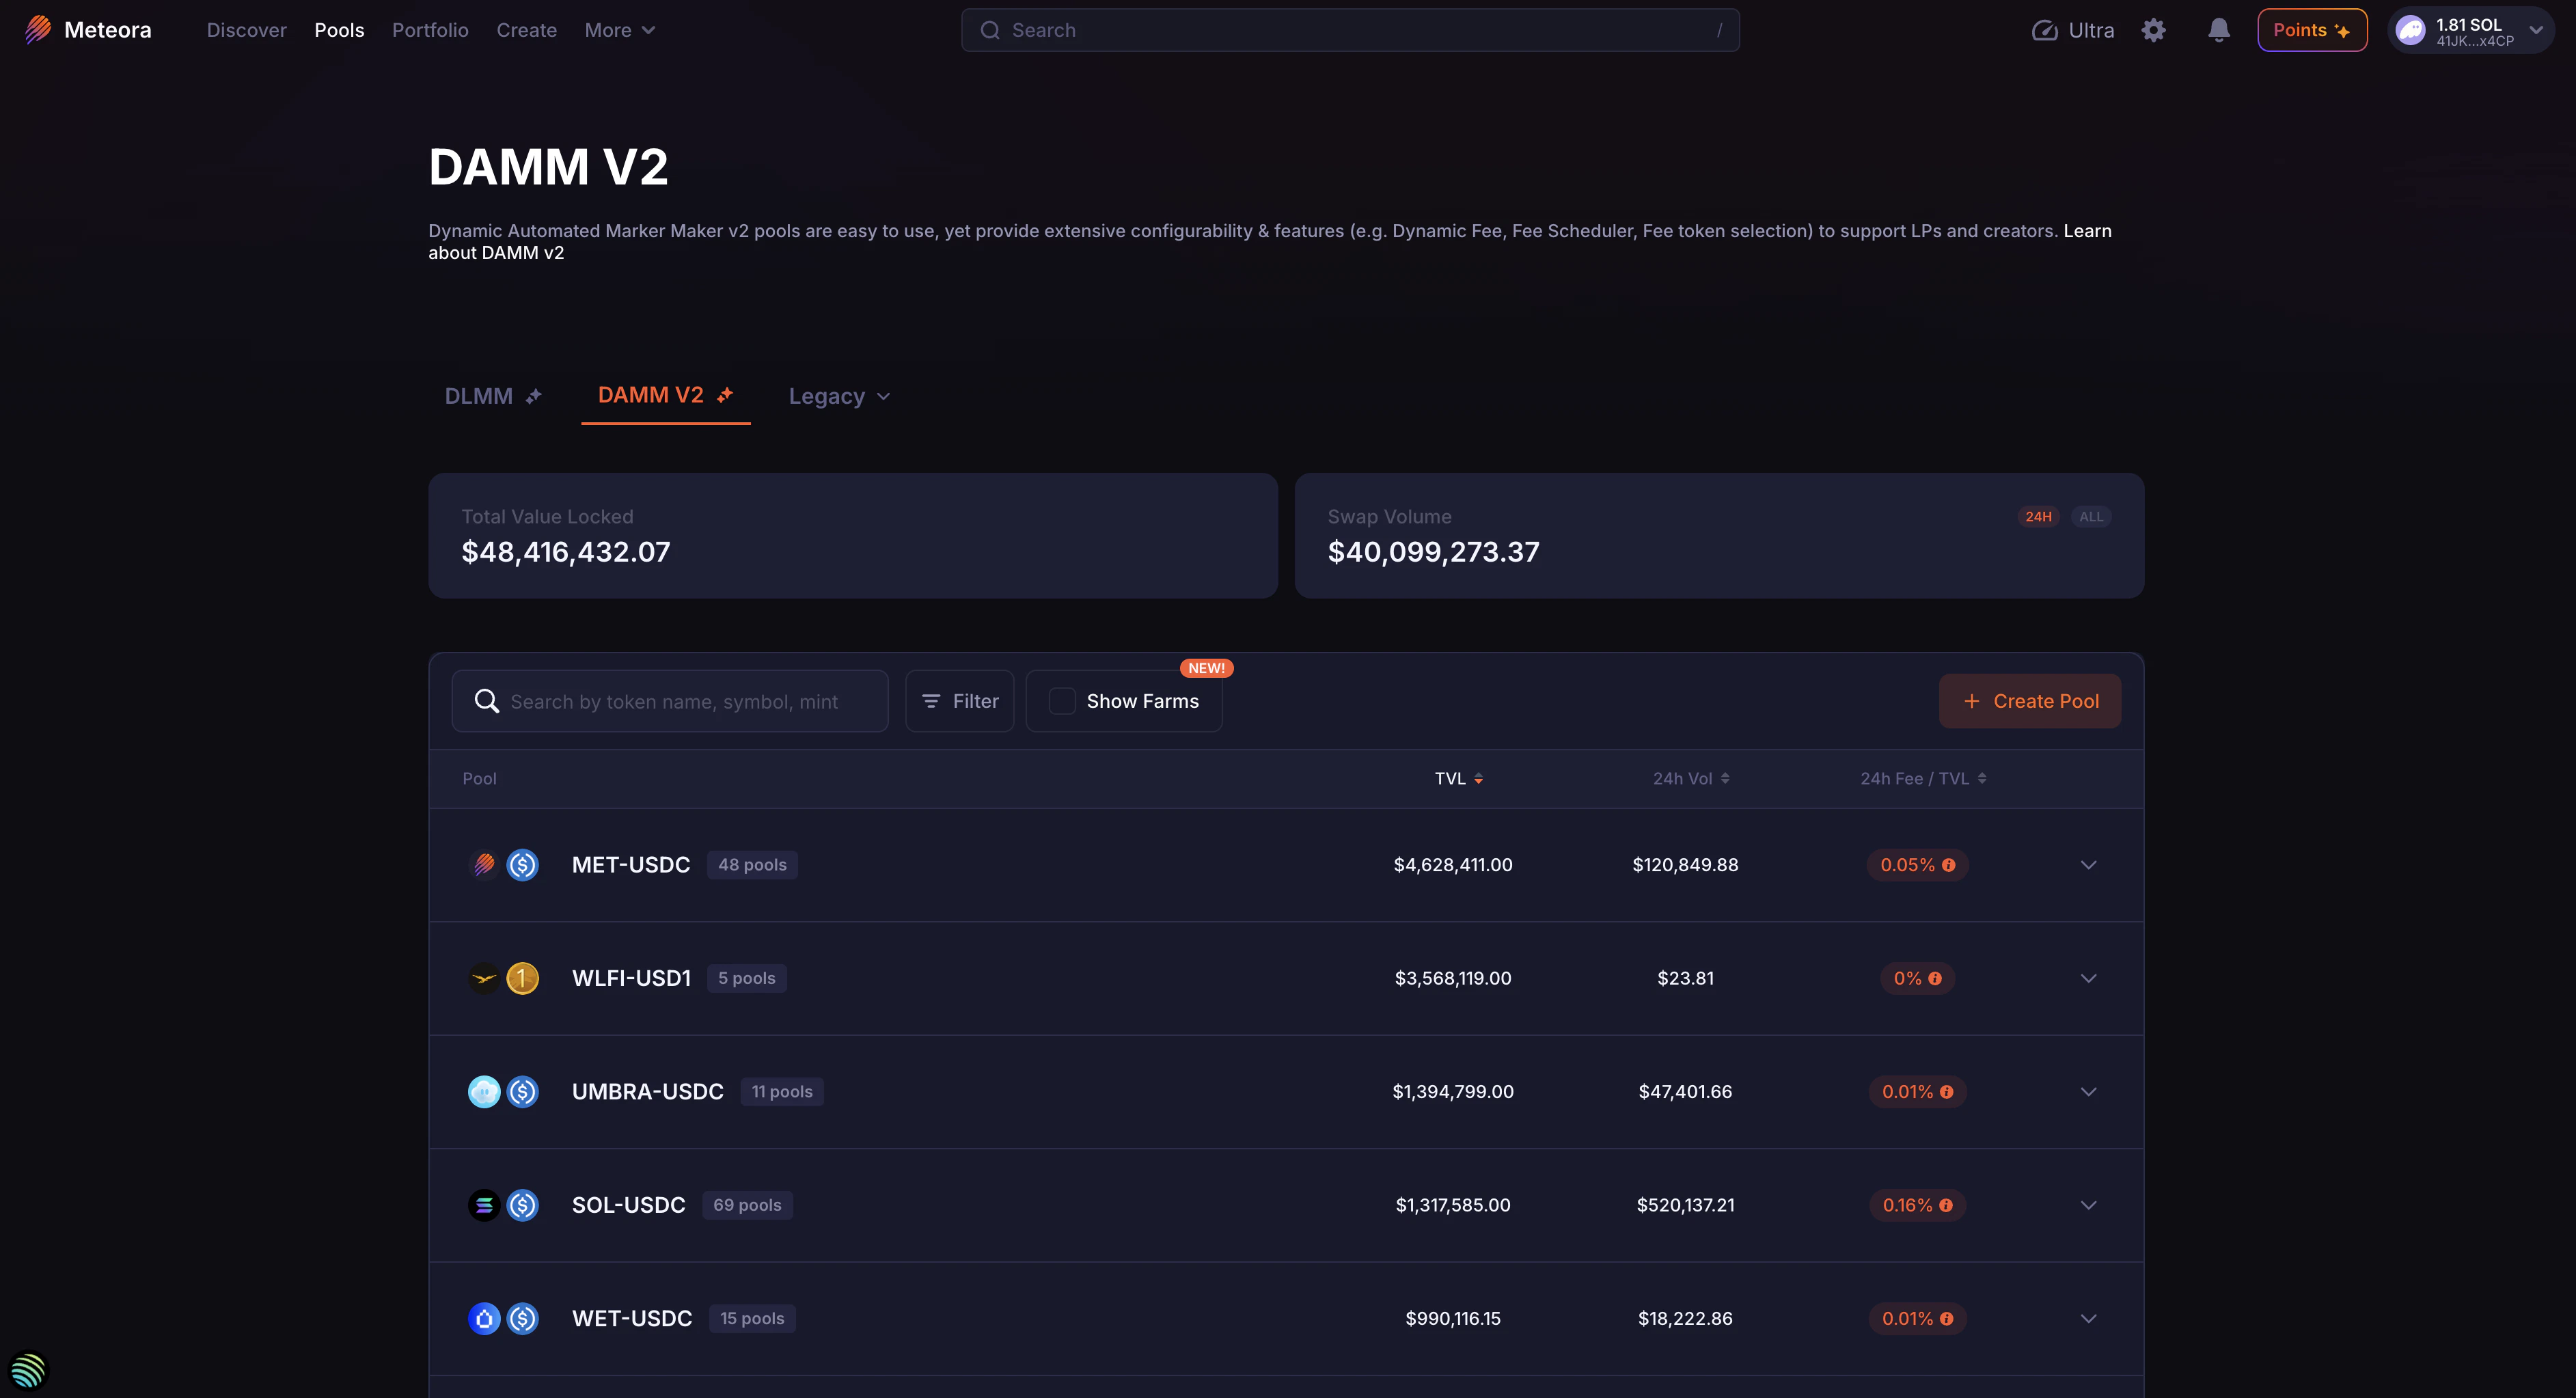Click the striped circle widget icon
This screenshot has height=1398, width=2576.
pos(28,1369)
